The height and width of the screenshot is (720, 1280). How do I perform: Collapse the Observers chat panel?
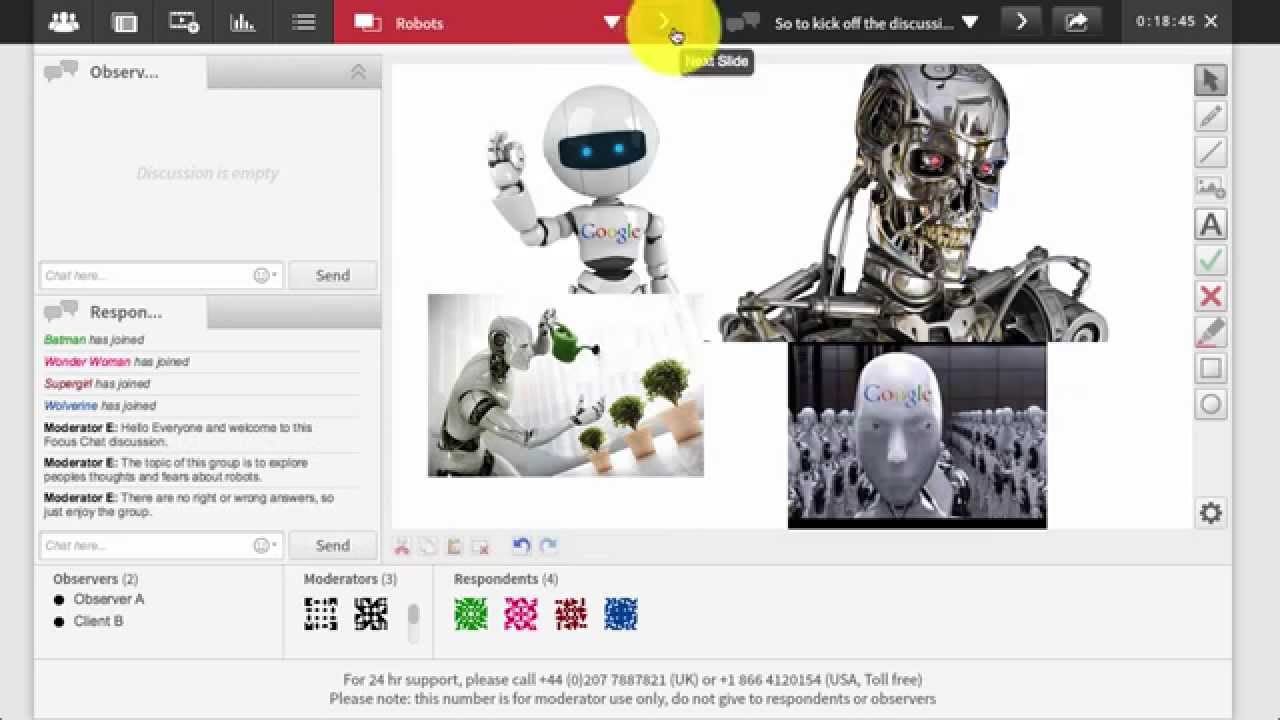tap(358, 72)
